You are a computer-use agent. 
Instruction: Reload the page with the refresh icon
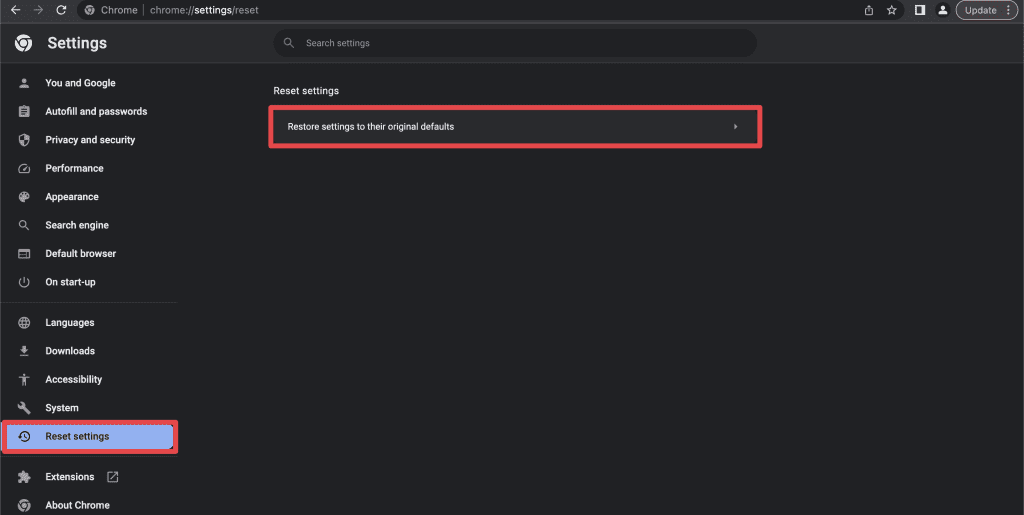click(61, 10)
